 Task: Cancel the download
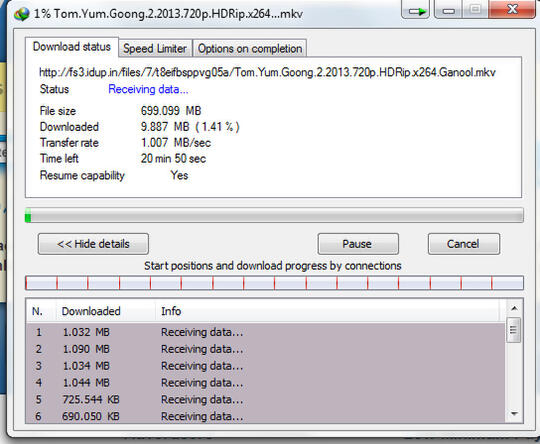point(464,244)
